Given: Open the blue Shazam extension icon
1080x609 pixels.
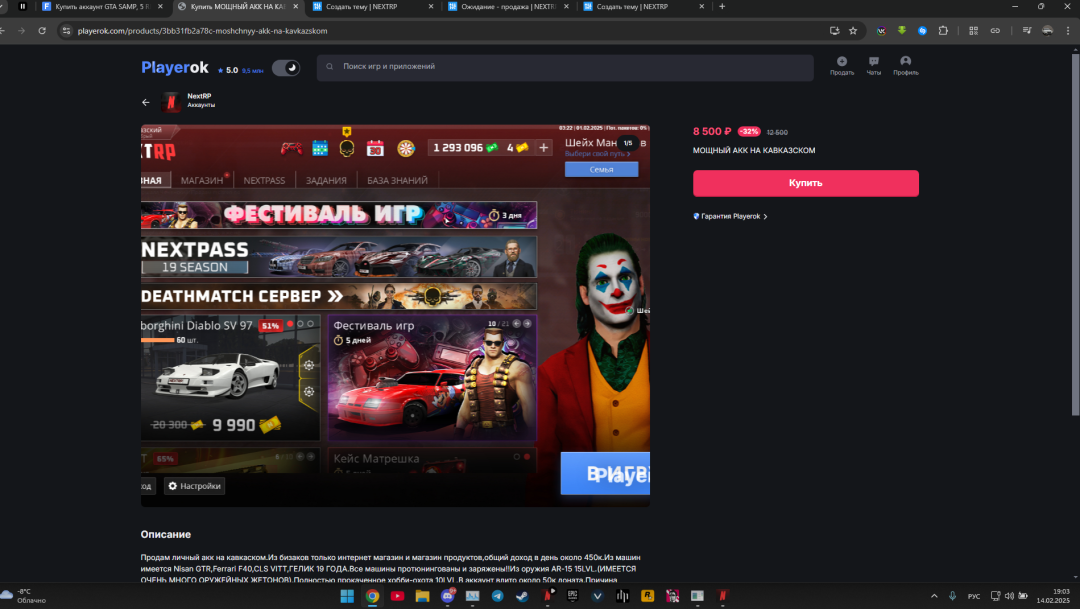Looking at the screenshot, I should tap(922, 31).
